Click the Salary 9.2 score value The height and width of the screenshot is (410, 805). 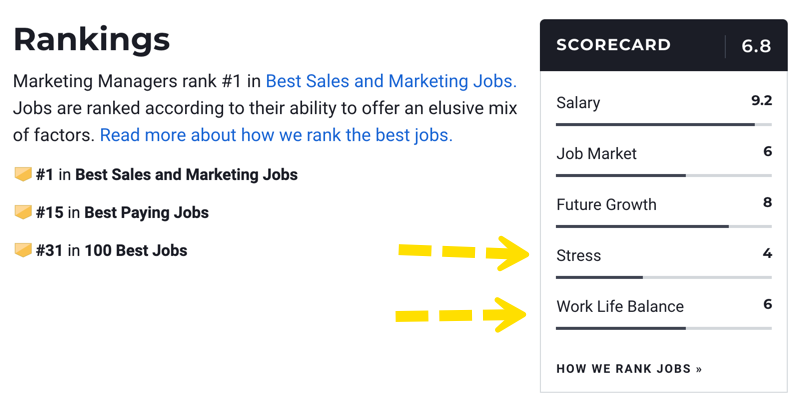pos(761,100)
